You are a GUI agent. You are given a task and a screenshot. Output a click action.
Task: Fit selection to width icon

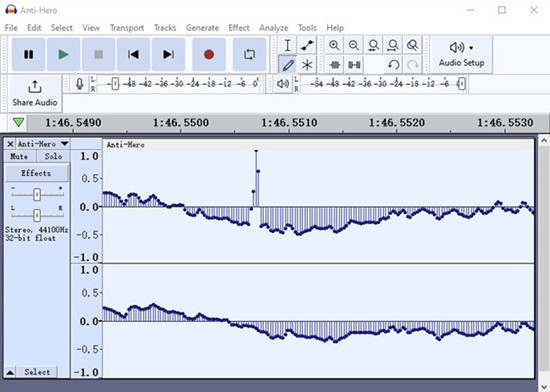click(x=374, y=45)
